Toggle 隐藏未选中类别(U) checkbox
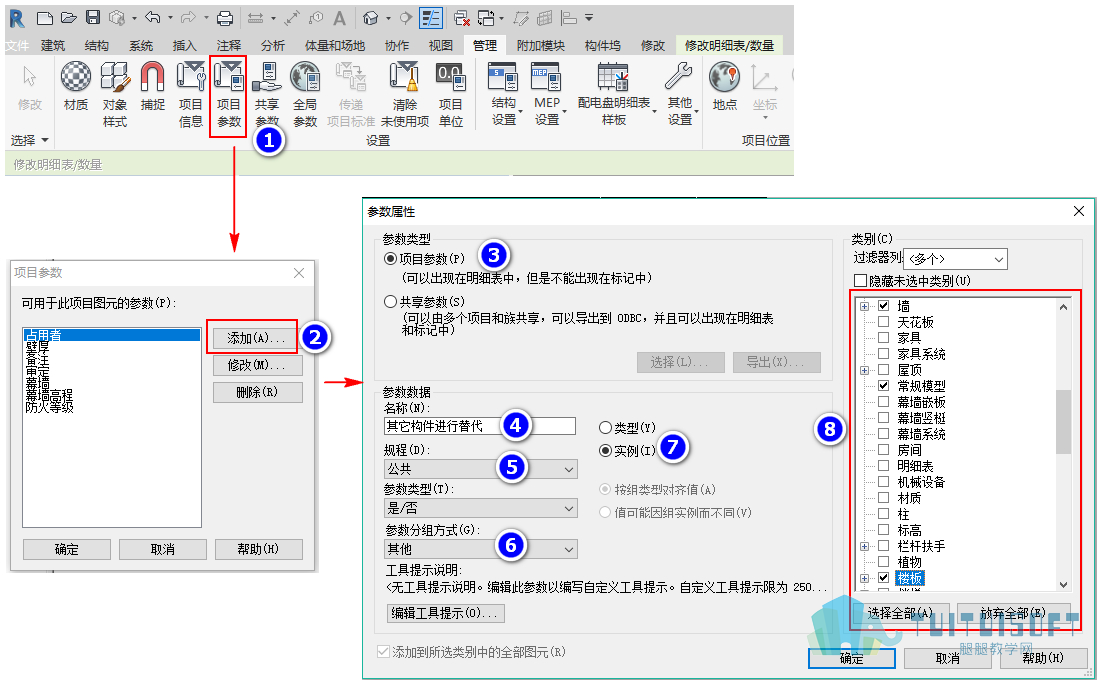Screen dimensions: 1097x680 861,281
